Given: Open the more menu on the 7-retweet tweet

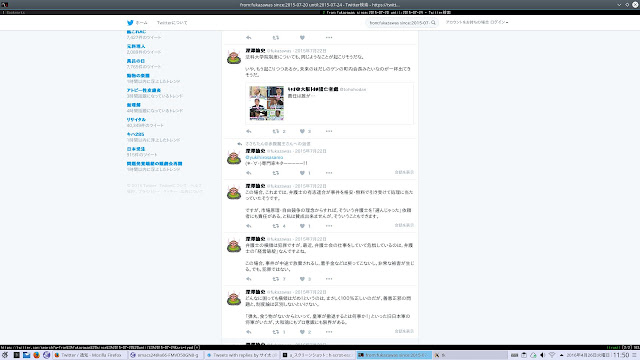Looking at the screenshot, I should pos(329,279).
